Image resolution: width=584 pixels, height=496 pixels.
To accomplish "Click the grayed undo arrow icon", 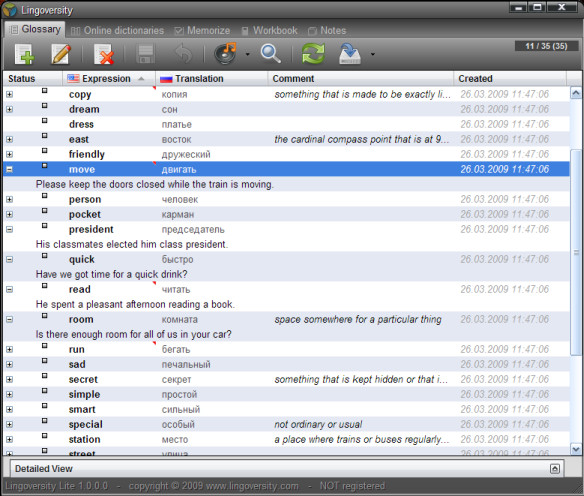I will pos(184,54).
